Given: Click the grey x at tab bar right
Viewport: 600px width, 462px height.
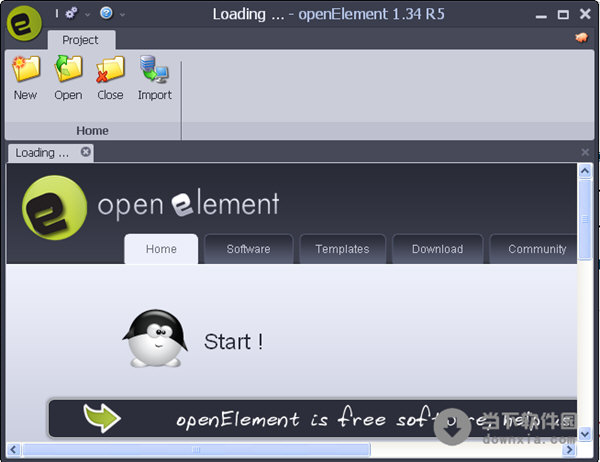Looking at the screenshot, I should pos(585,152).
